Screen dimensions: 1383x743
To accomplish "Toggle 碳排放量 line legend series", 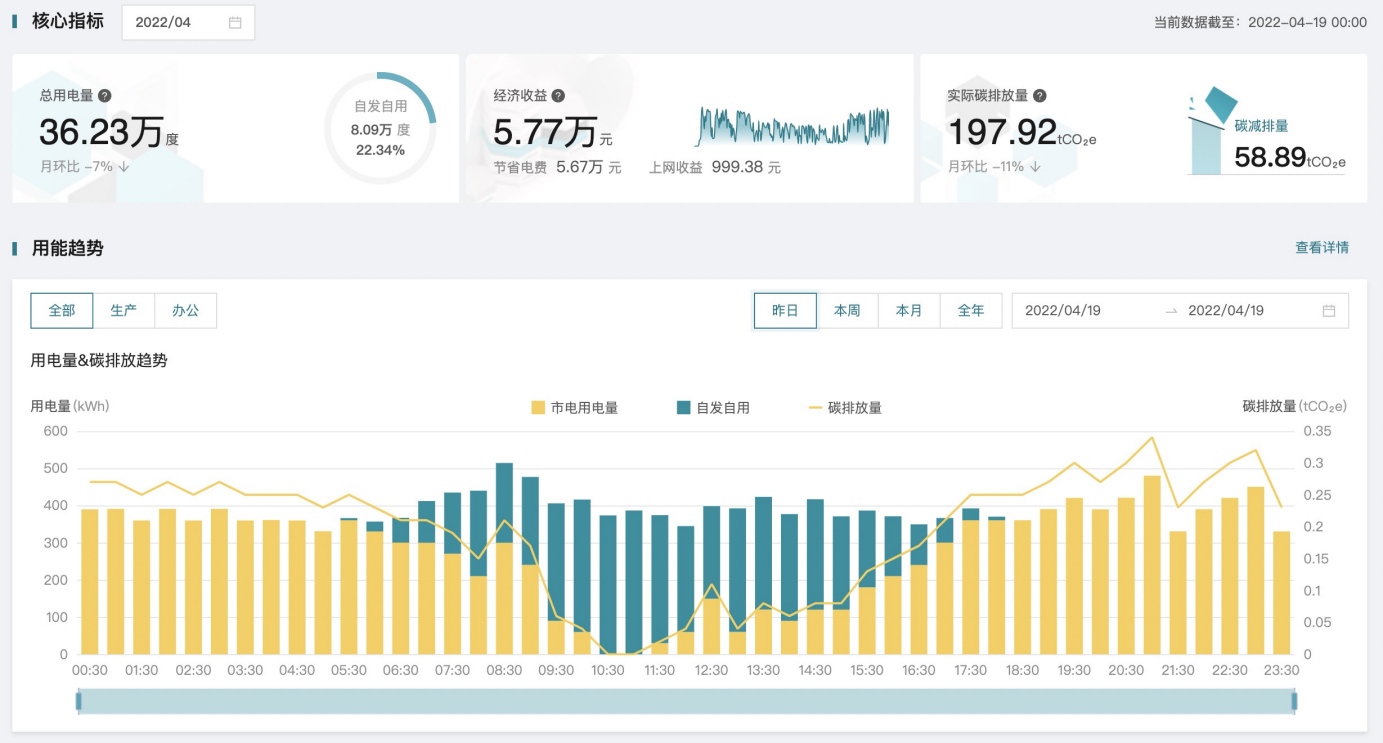I will 845,408.
